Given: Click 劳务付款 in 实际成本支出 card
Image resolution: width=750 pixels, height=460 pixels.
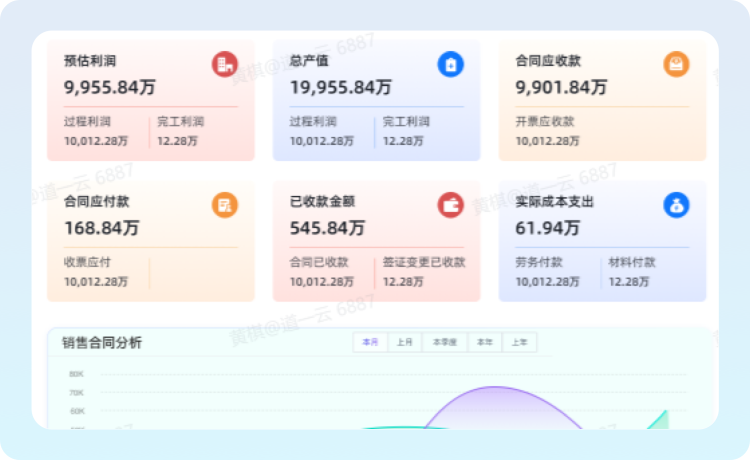Looking at the screenshot, I should point(539,263).
